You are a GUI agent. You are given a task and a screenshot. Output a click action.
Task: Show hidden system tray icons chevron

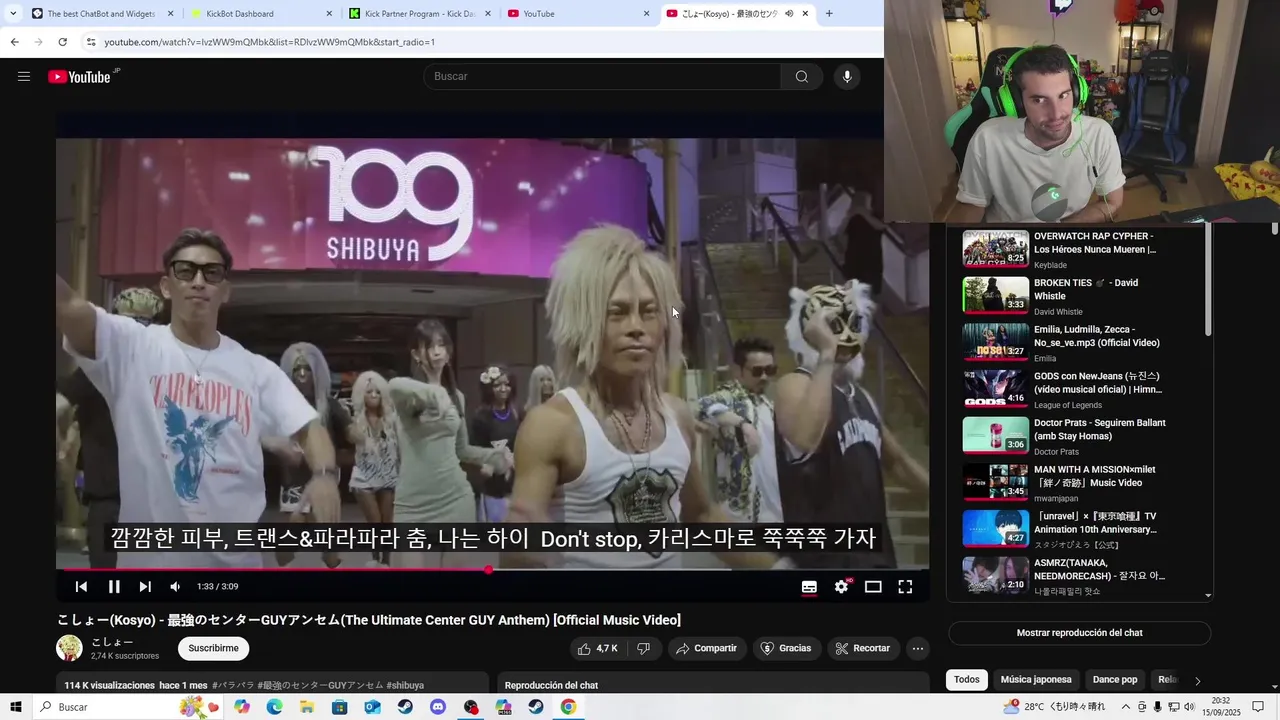[x=1126, y=707]
